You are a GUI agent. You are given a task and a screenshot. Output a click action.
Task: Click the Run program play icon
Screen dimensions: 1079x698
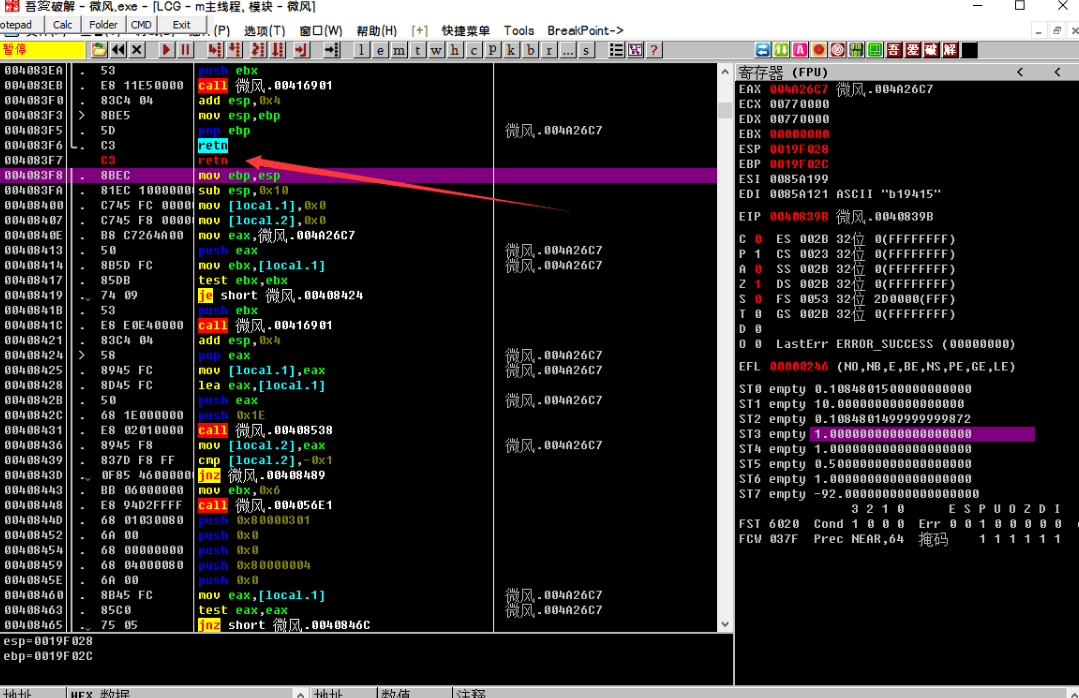(x=165, y=50)
